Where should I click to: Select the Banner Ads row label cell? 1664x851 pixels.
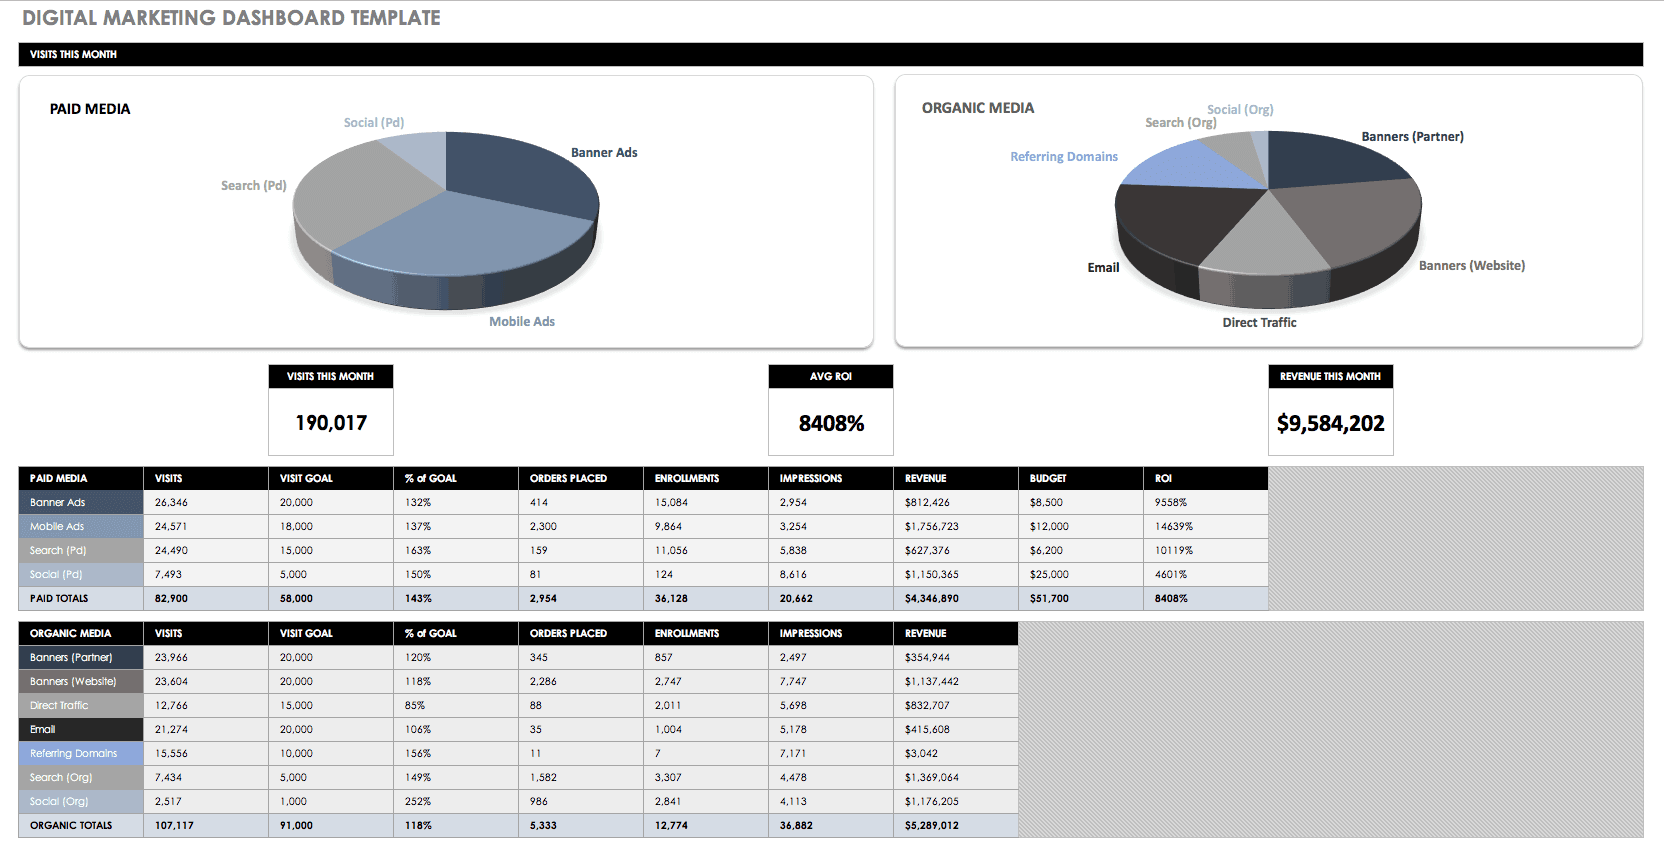(81, 503)
